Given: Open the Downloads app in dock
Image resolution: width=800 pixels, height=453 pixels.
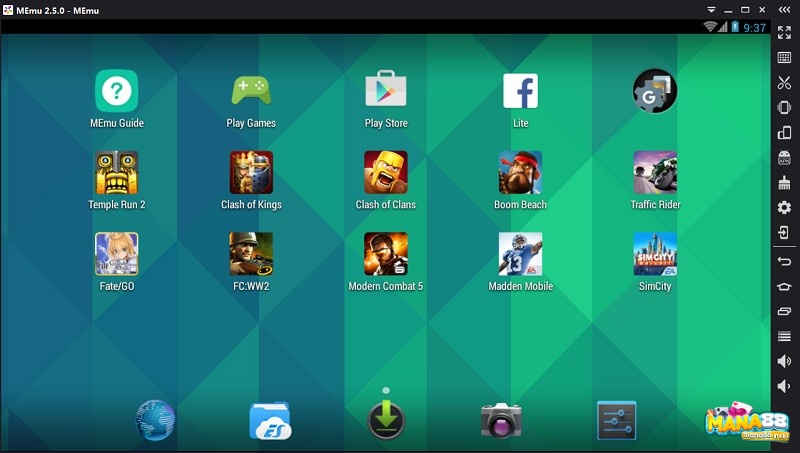Looking at the screenshot, I should [x=386, y=420].
